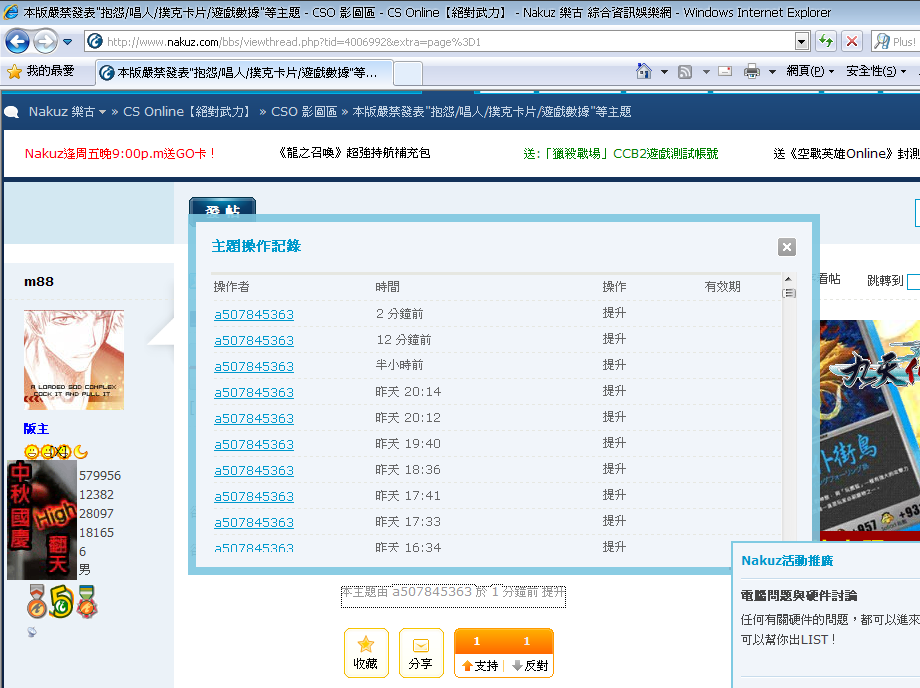Click the m88 user avatar image
The image size is (920, 688).
coord(74,359)
